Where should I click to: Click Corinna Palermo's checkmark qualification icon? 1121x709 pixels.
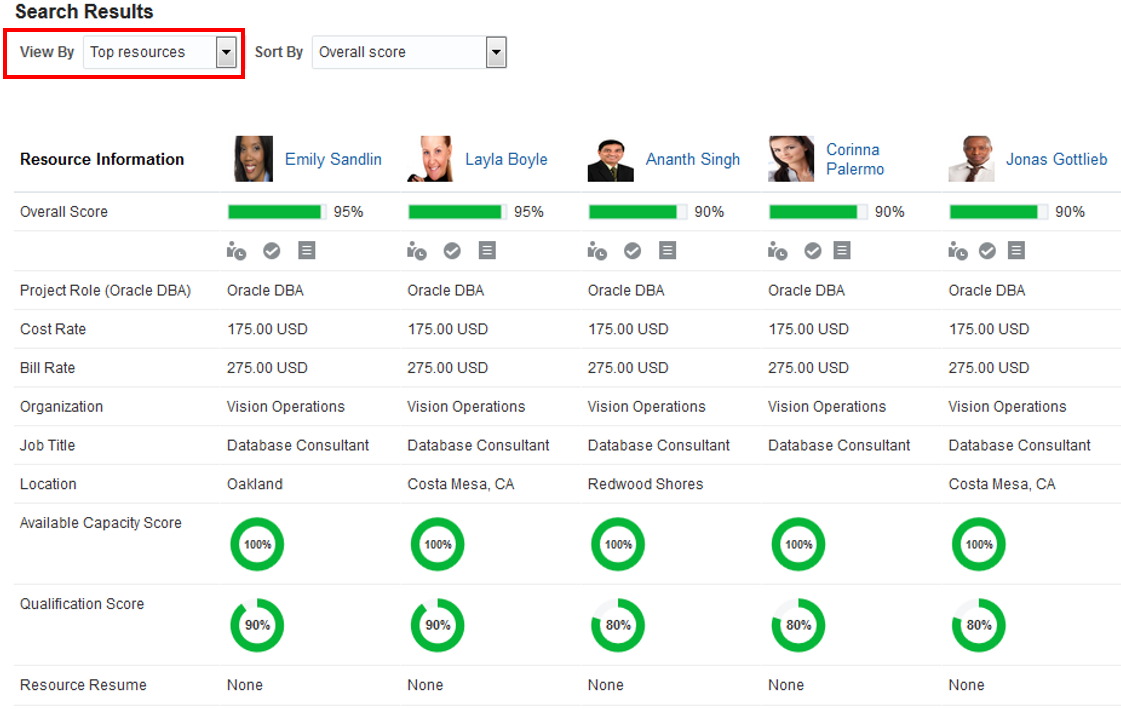(813, 251)
